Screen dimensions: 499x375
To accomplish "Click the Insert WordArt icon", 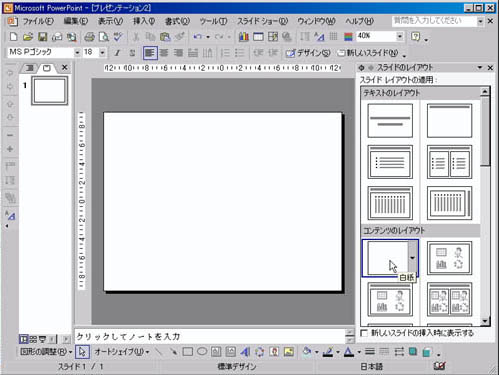I will pyautogui.click(x=245, y=352).
